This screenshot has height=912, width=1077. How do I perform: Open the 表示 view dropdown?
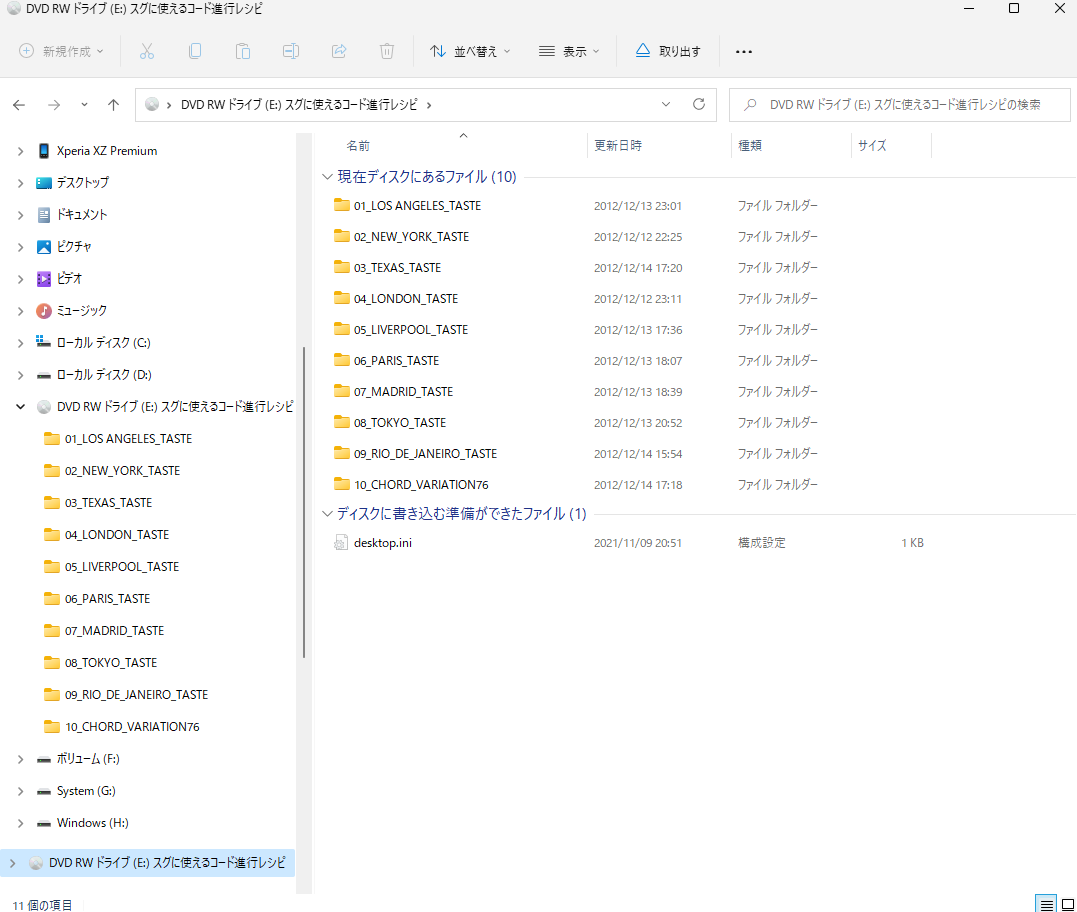click(569, 51)
